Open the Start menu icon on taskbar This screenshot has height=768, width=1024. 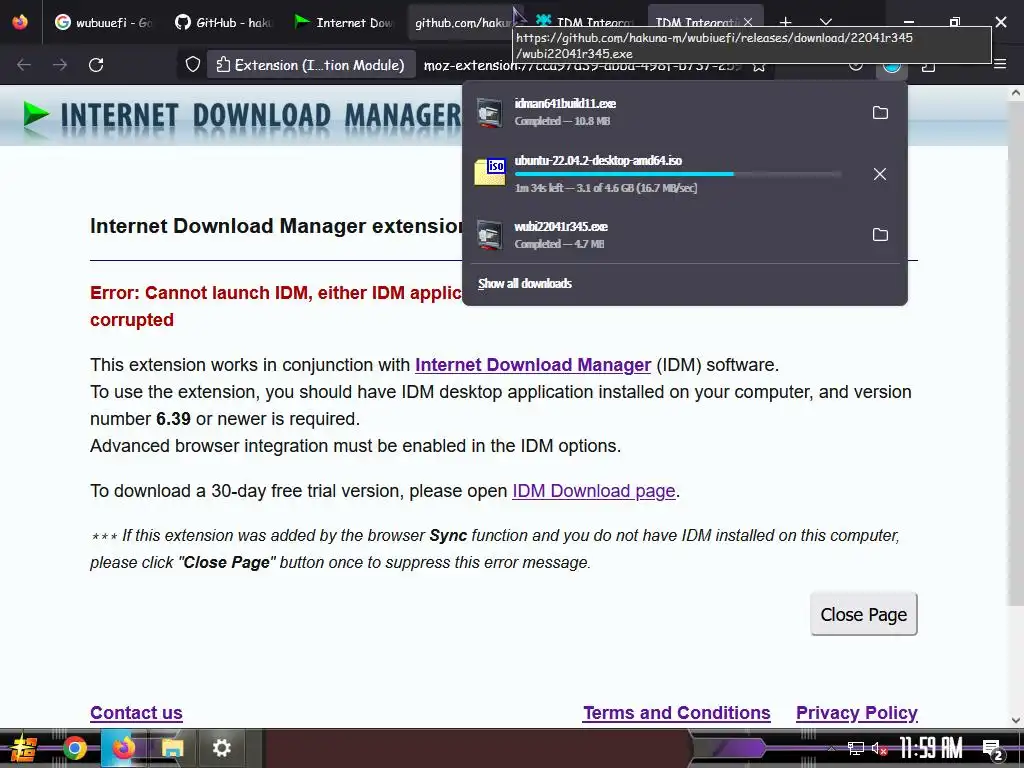click(24, 748)
